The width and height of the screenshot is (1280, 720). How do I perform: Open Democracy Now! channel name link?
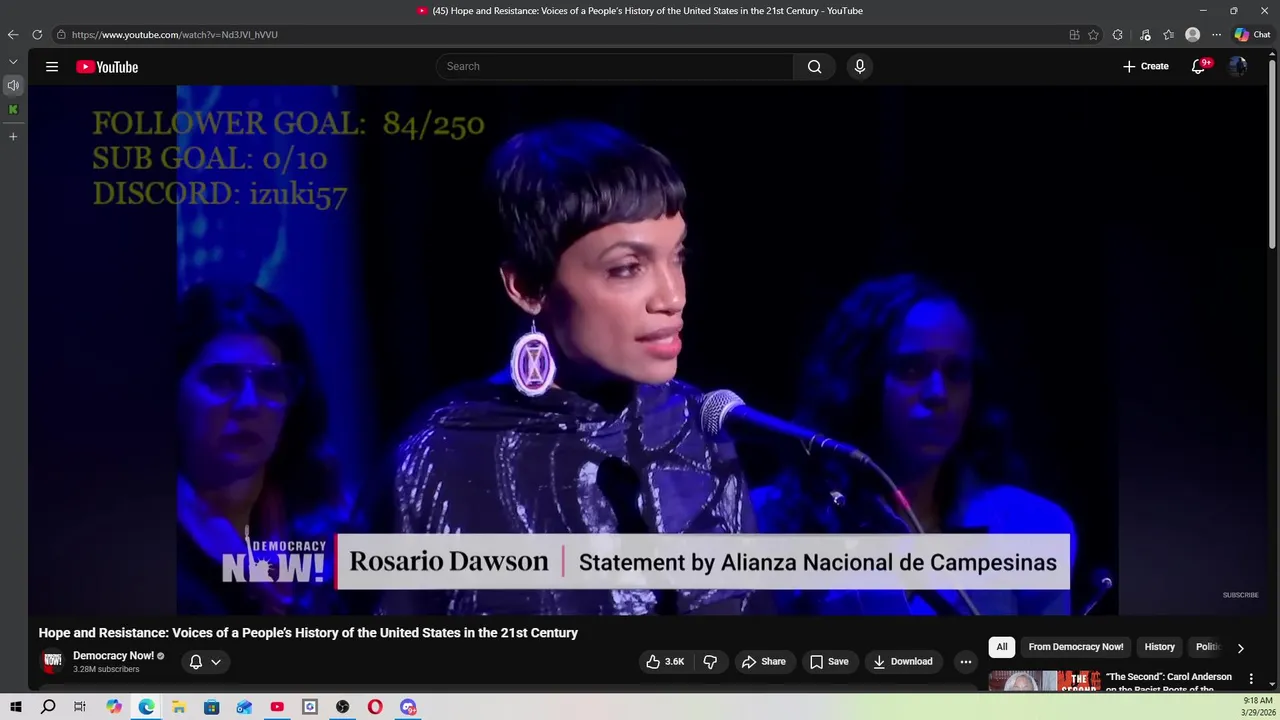[113, 656]
